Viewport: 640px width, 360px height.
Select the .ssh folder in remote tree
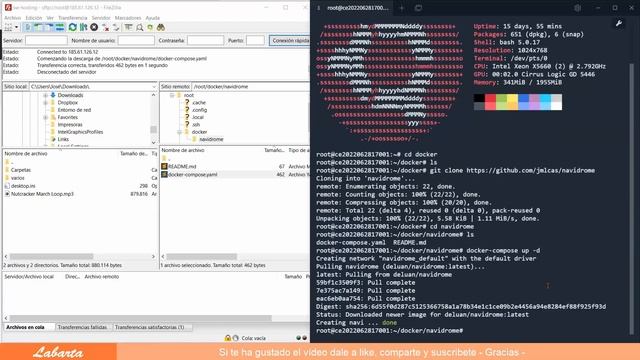pyautogui.click(x=196, y=124)
